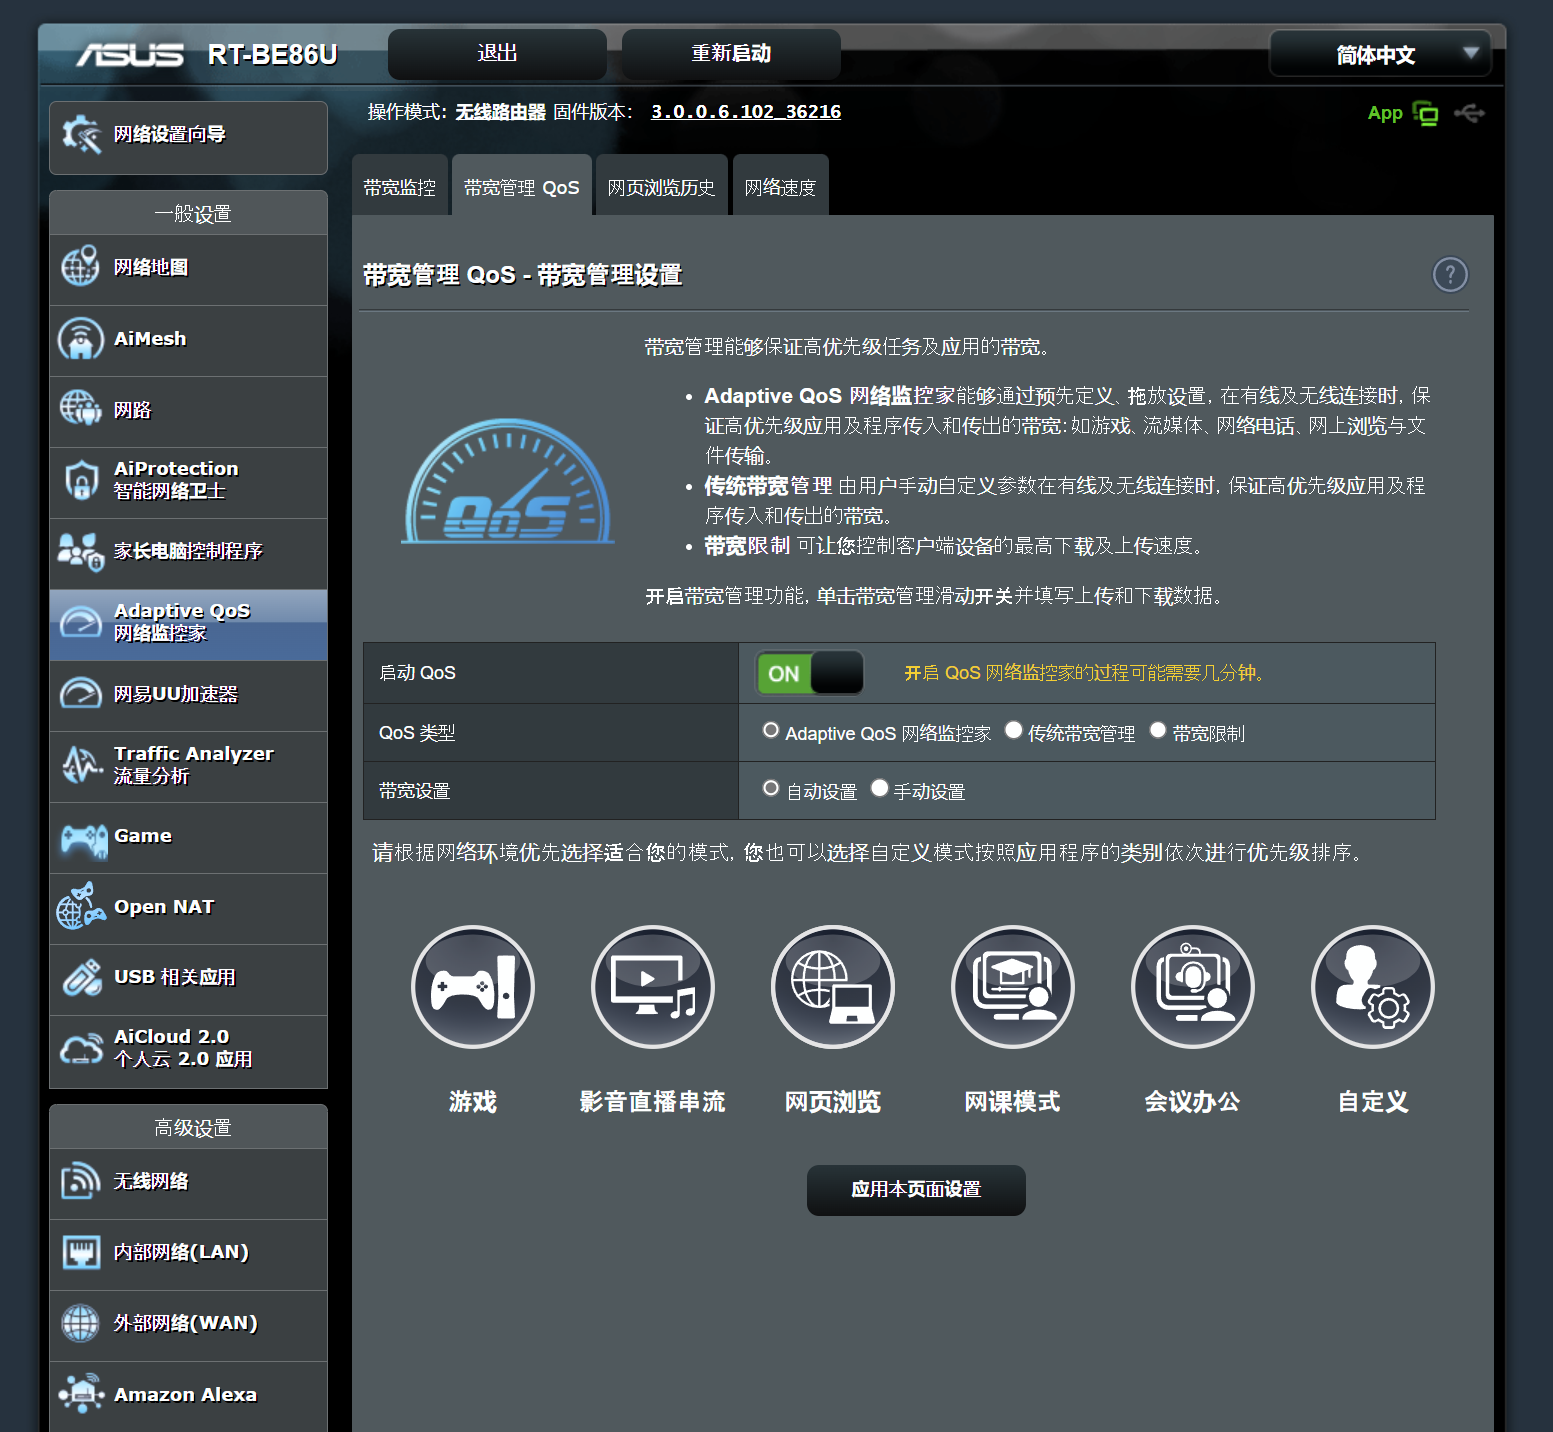Select Adaptive QoS 网络监控家 radio button

click(771, 731)
